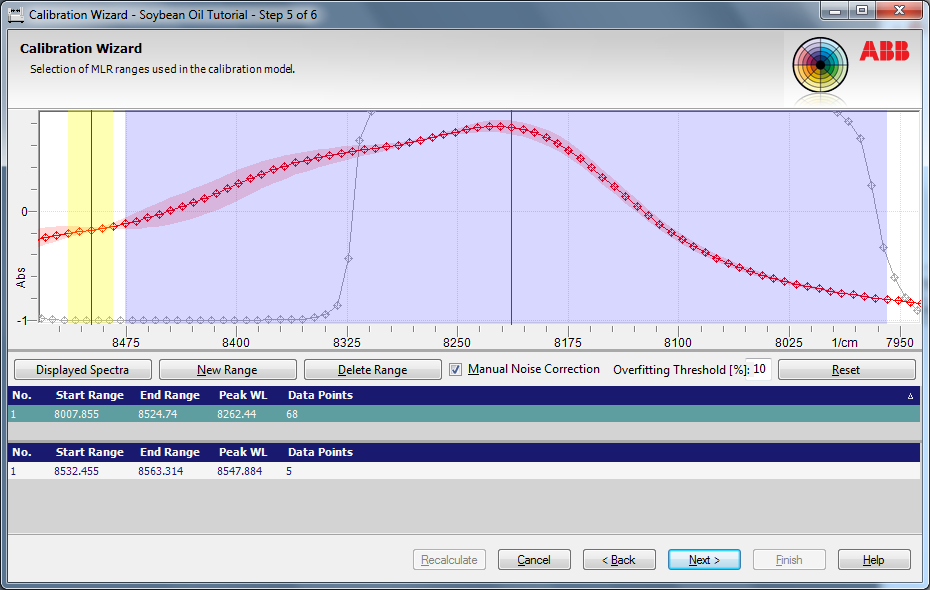The width and height of the screenshot is (930, 590).
Task: Create a New Range
Action: pyautogui.click(x=227, y=370)
